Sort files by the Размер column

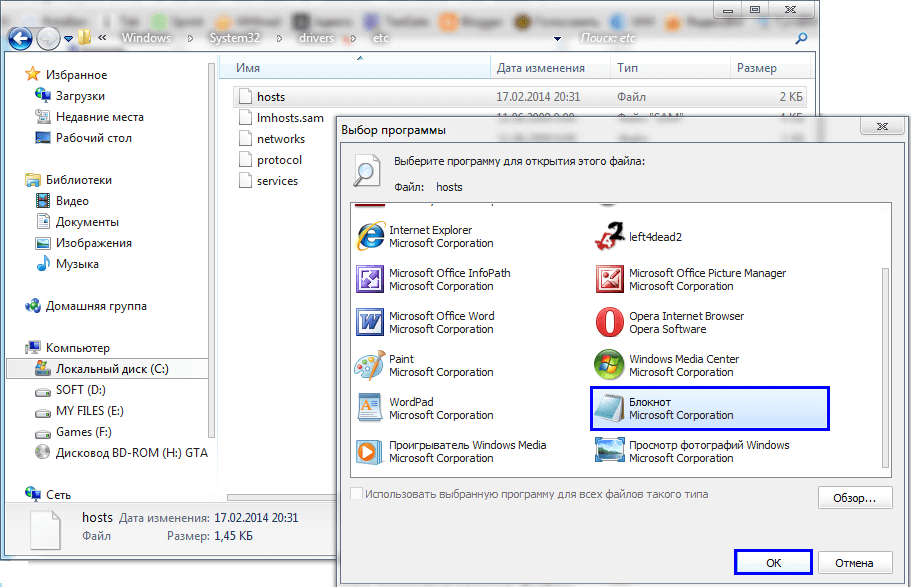(x=769, y=68)
